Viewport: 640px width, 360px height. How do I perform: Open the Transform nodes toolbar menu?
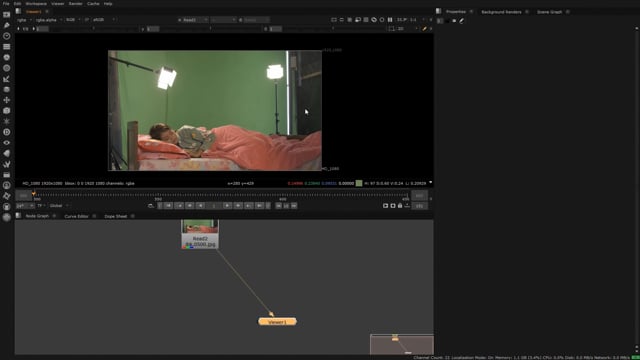pos(7,100)
